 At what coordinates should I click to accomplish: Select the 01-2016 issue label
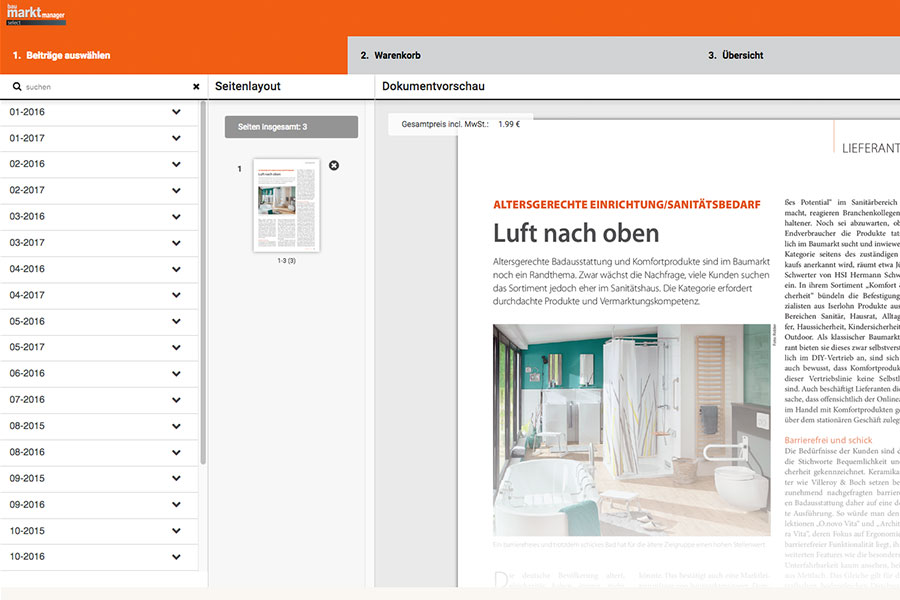pyautogui.click(x=27, y=112)
